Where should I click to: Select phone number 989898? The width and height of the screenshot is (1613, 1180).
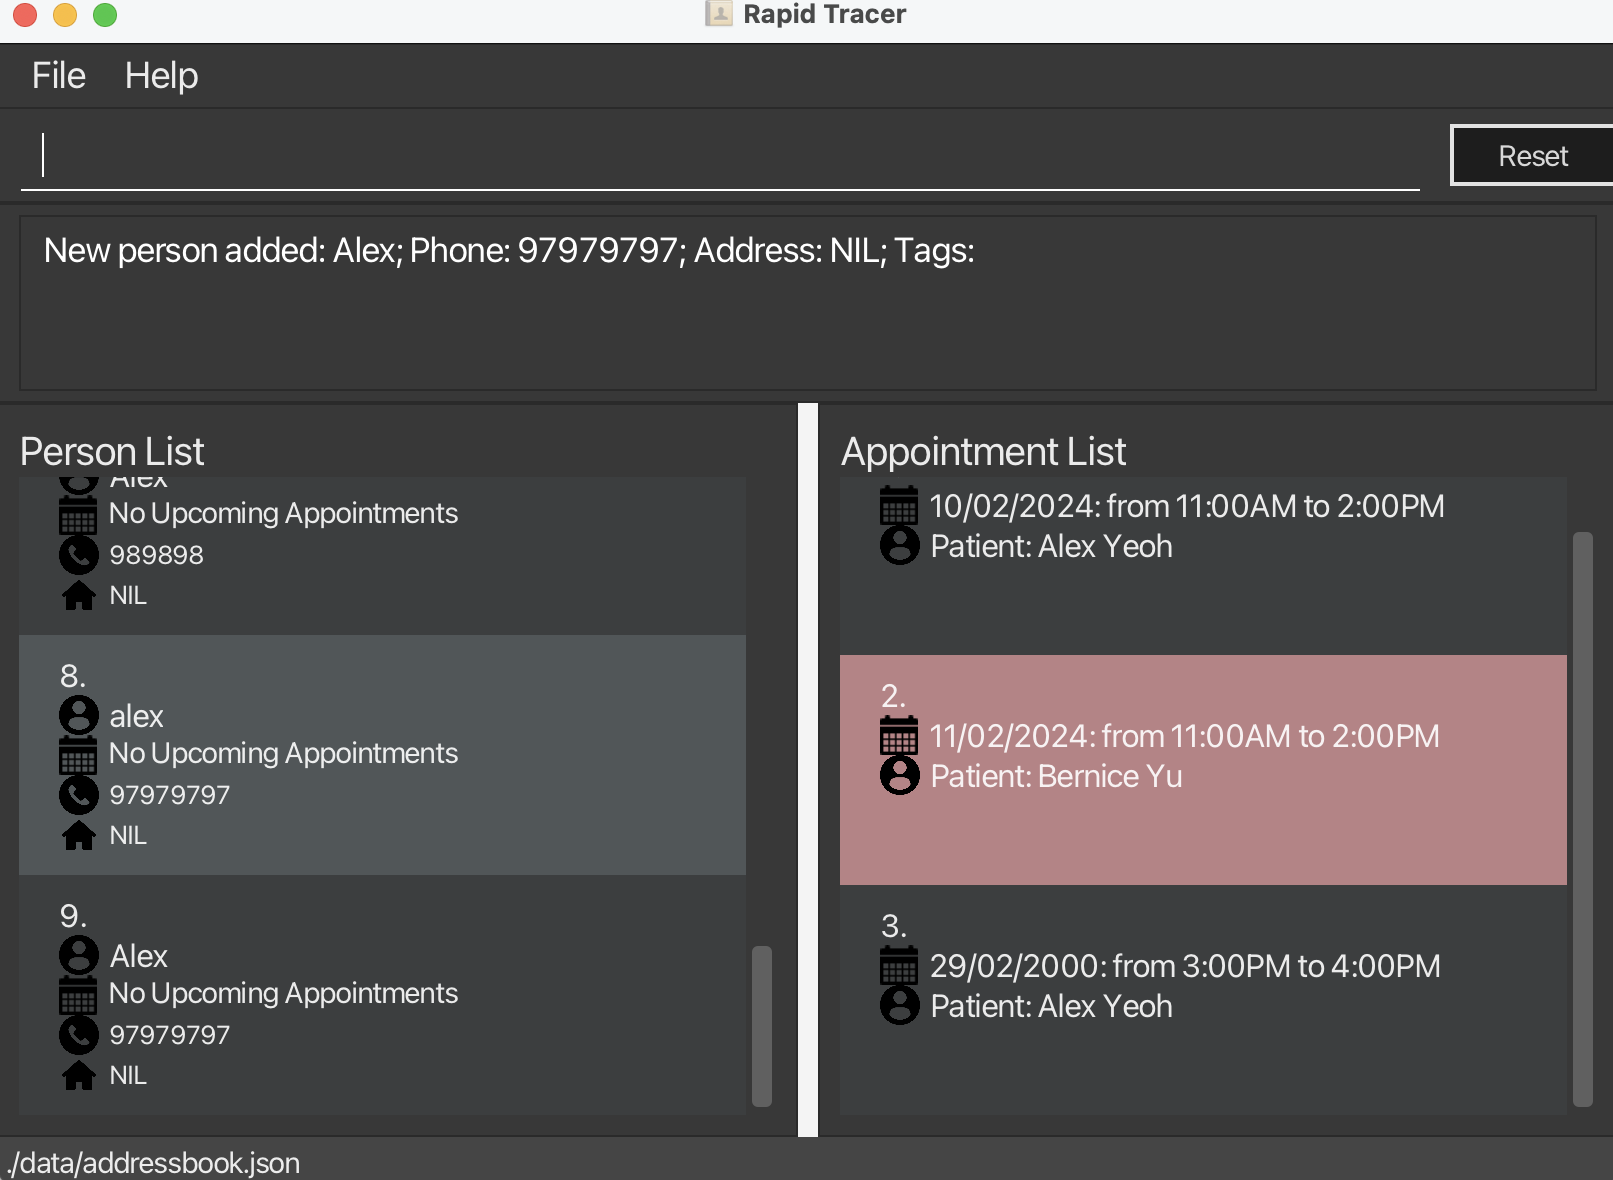coord(157,555)
